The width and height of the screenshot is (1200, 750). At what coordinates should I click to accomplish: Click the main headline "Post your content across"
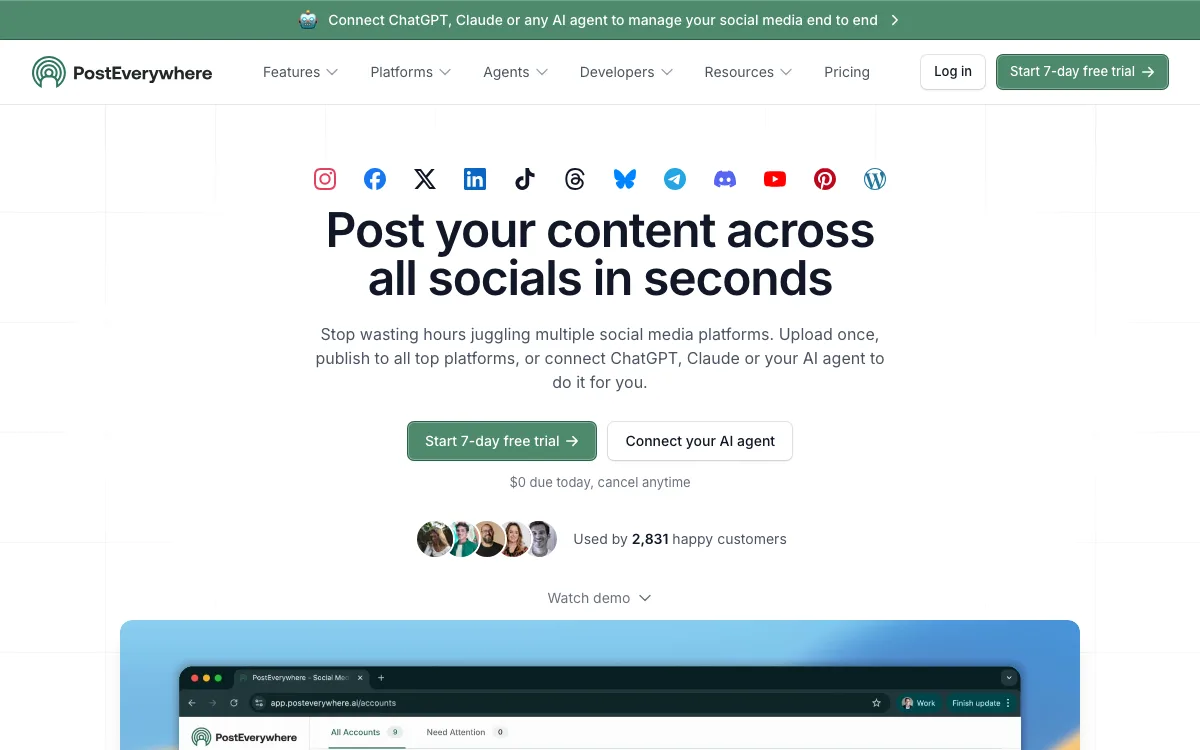pyautogui.click(x=600, y=230)
